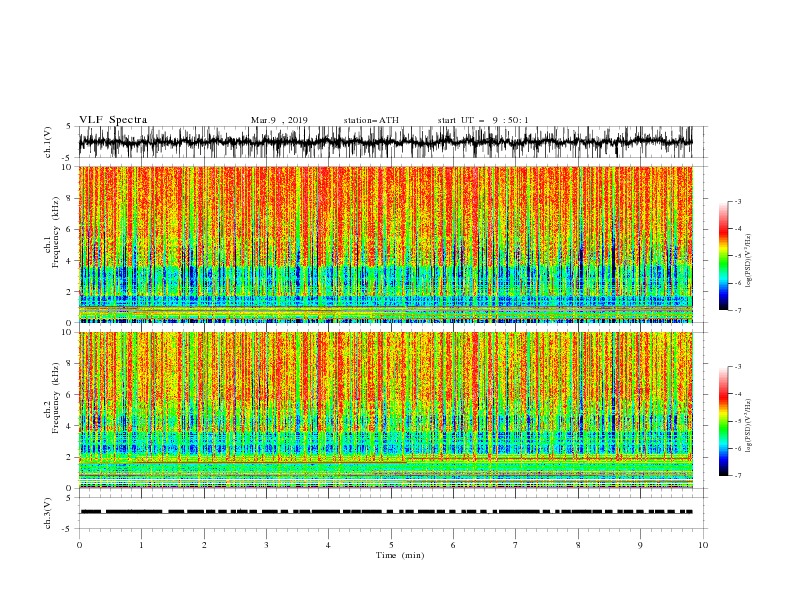Click the "ch.1 Frequency (kHz)" axis label
This screenshot has width=792, height=612.
click(x=51, y=232)
